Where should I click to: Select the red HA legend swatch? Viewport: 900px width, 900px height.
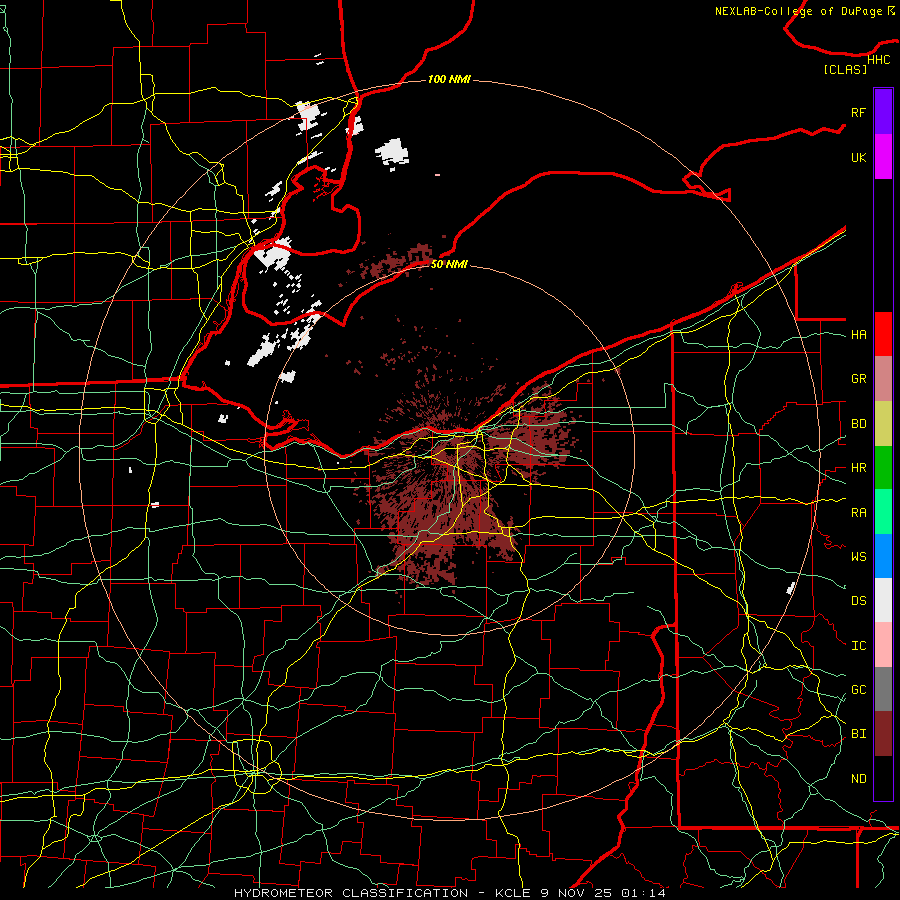[883, 334]
